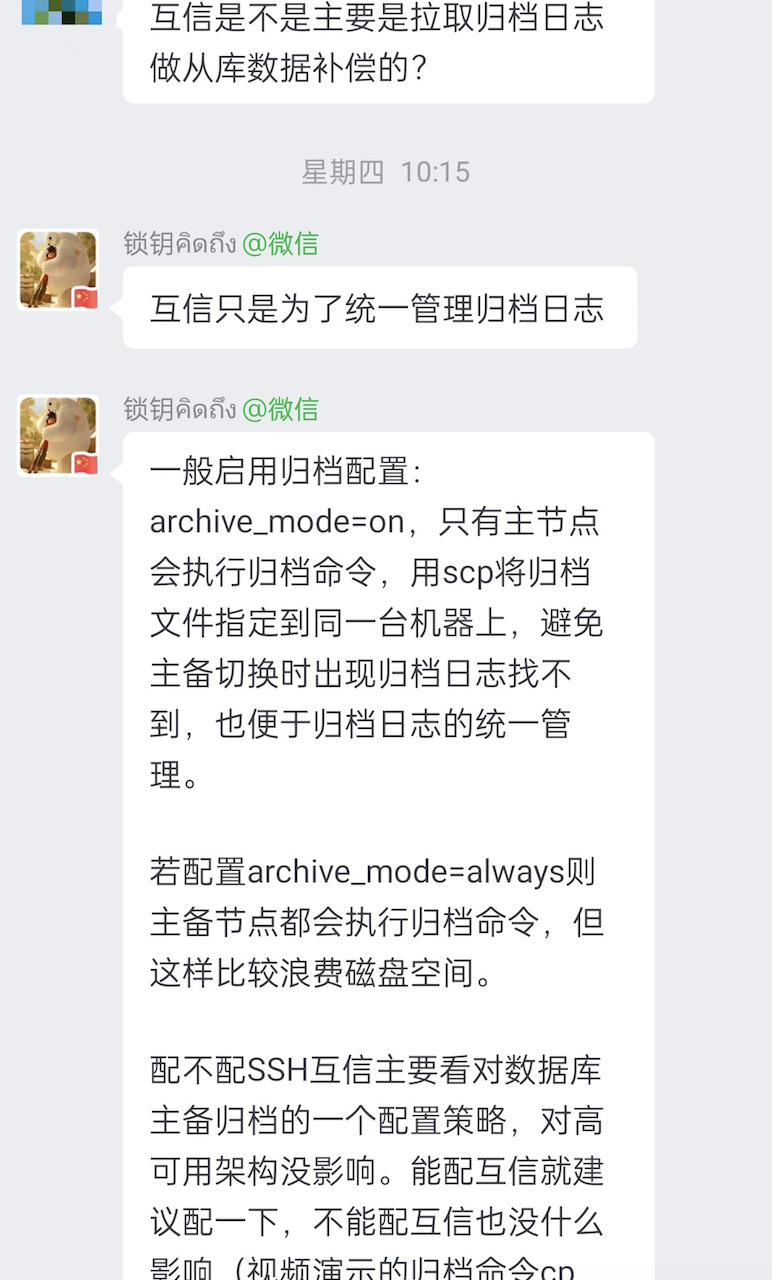Select the 互信只是为了统一管理归档日志 message bubble
Viewport: 772px width, 1280px height.
coord(380,307)
